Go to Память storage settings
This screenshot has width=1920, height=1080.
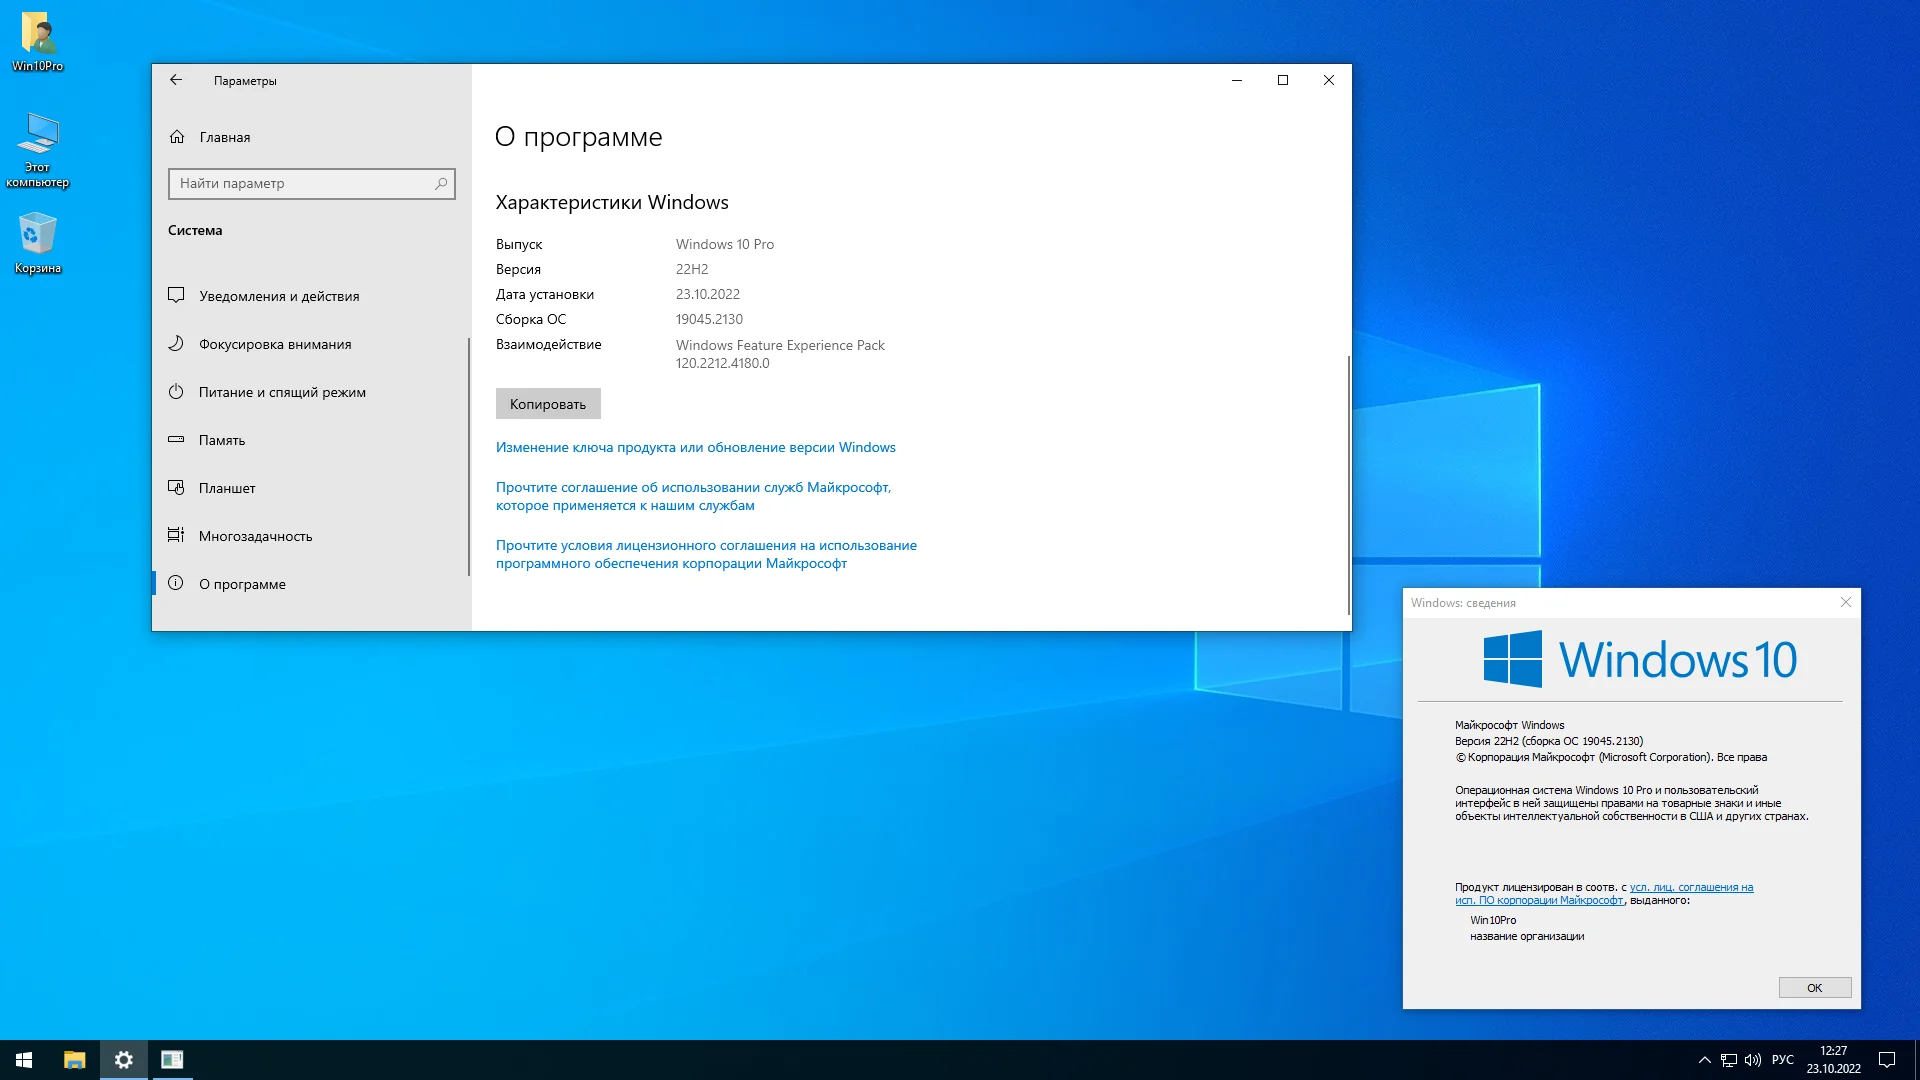pyautogui.click(x=221, y=440)
